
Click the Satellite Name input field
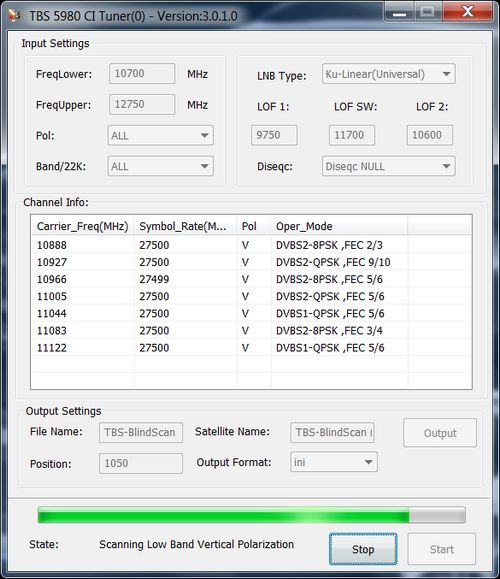[332, 432]
